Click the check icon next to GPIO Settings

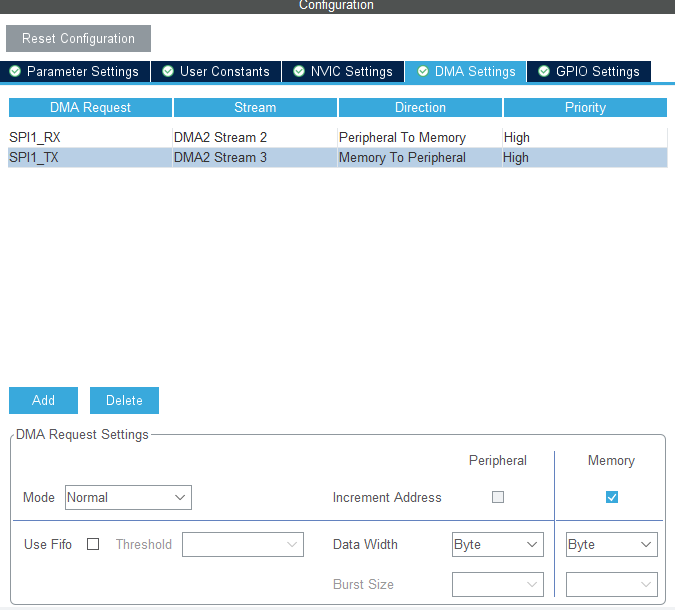[x=544, y=72]
